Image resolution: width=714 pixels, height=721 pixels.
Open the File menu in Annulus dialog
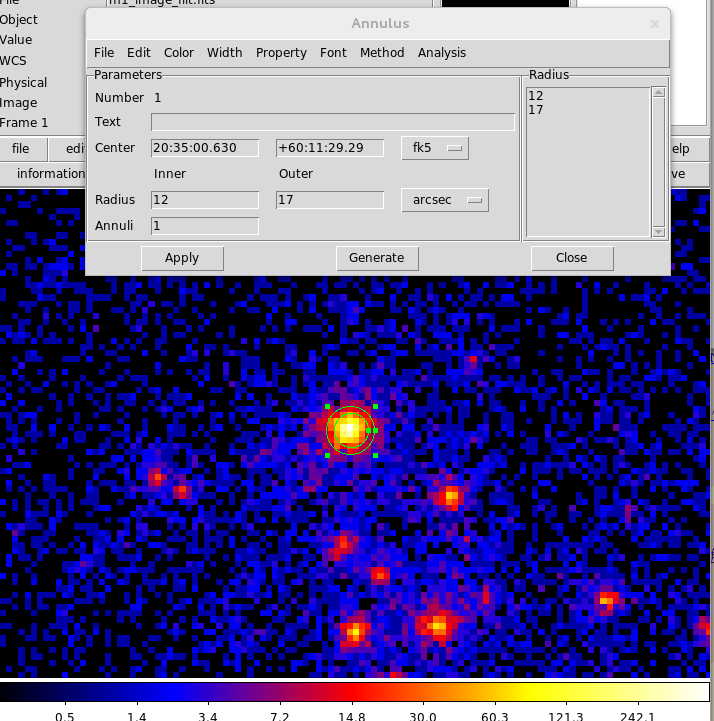(x=104, y=53)
